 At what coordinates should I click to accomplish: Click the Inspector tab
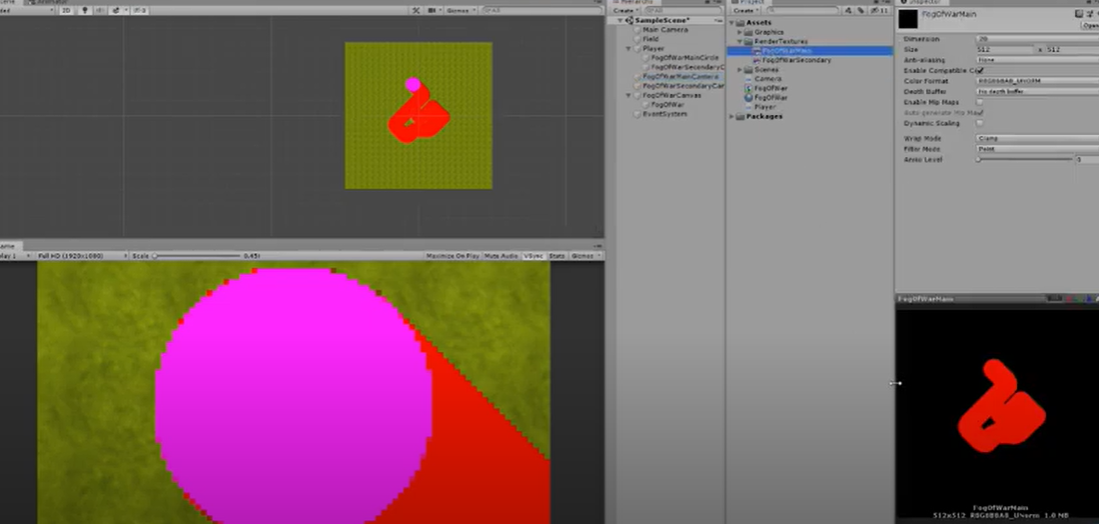pyautogui.click(x=924, y=2)
